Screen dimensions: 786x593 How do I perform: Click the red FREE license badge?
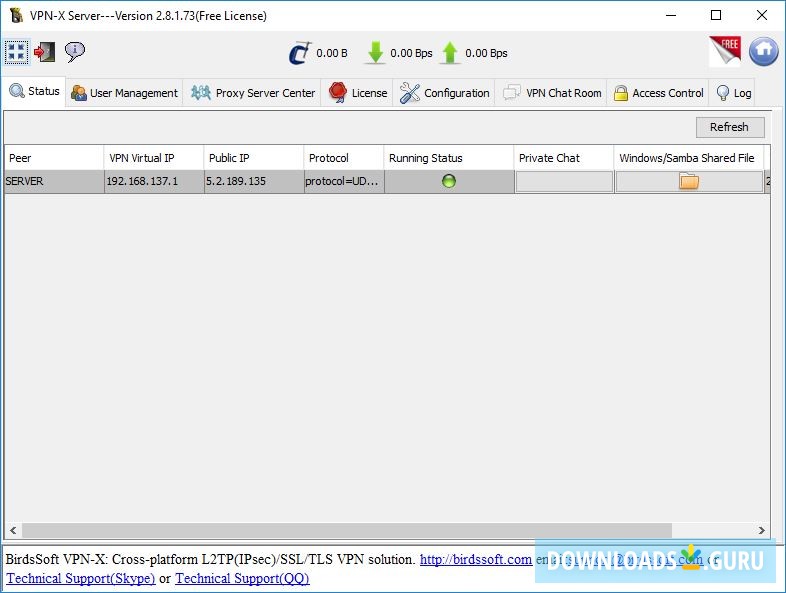[725, 51]
